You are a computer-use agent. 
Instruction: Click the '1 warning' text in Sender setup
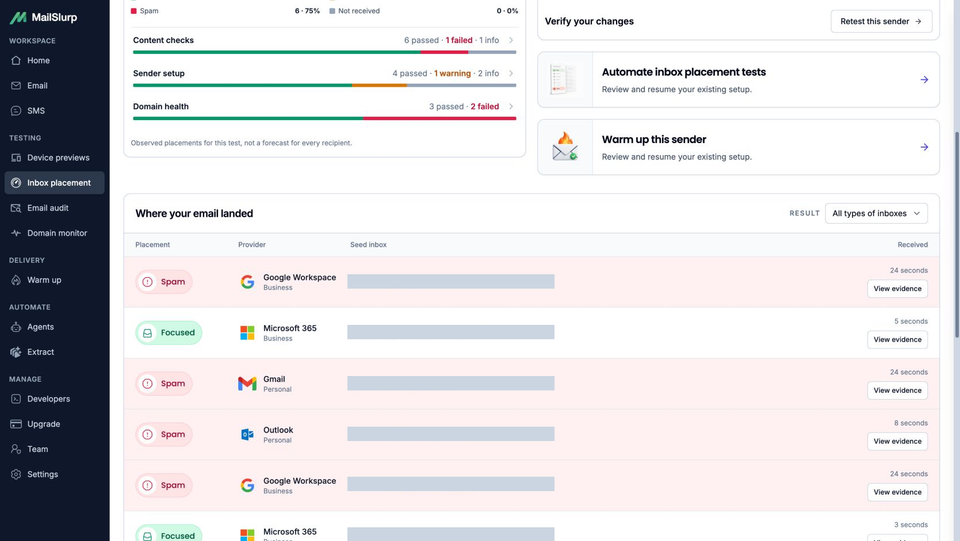point(452,73)
